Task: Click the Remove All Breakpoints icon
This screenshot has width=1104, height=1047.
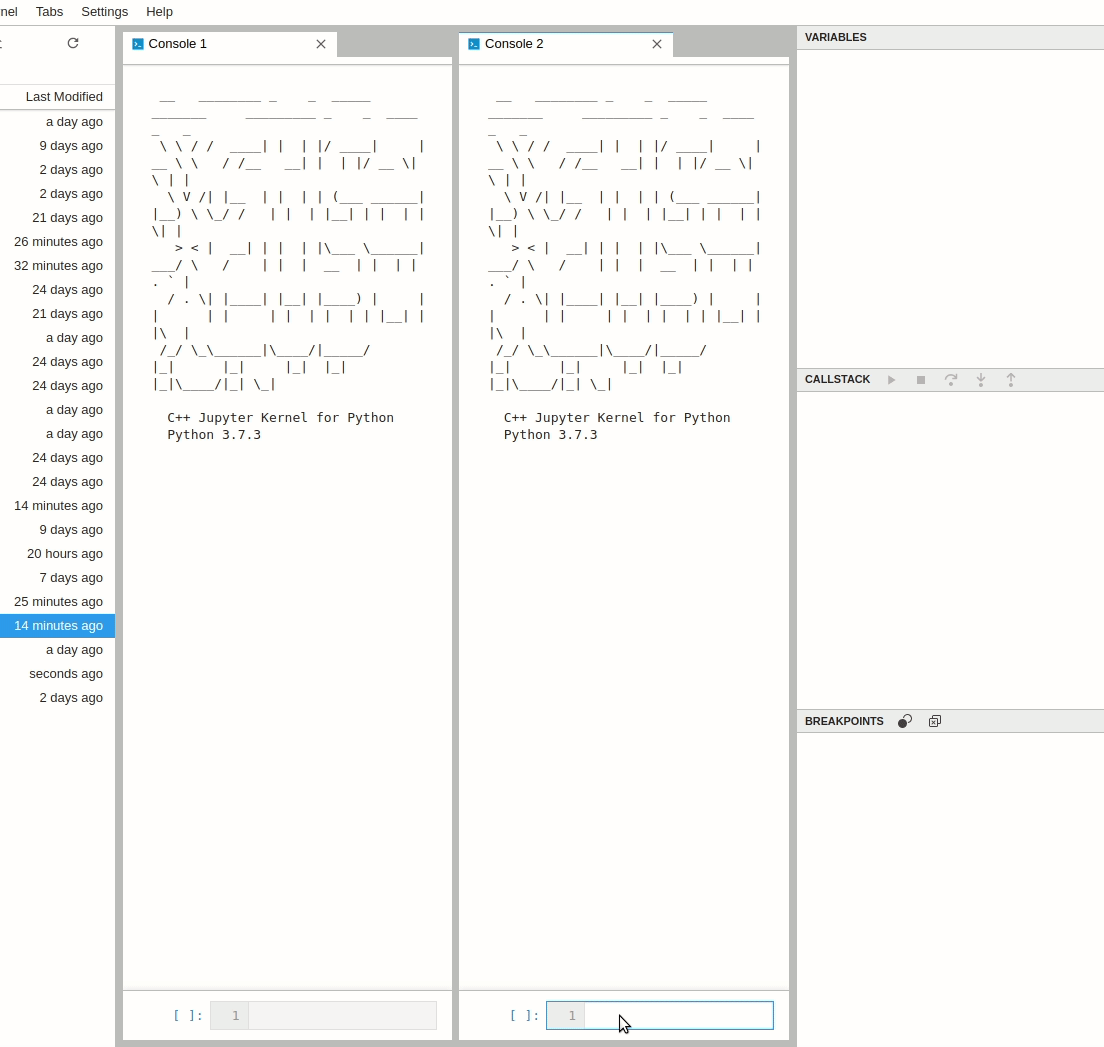Action: click(x=935, y=721)
